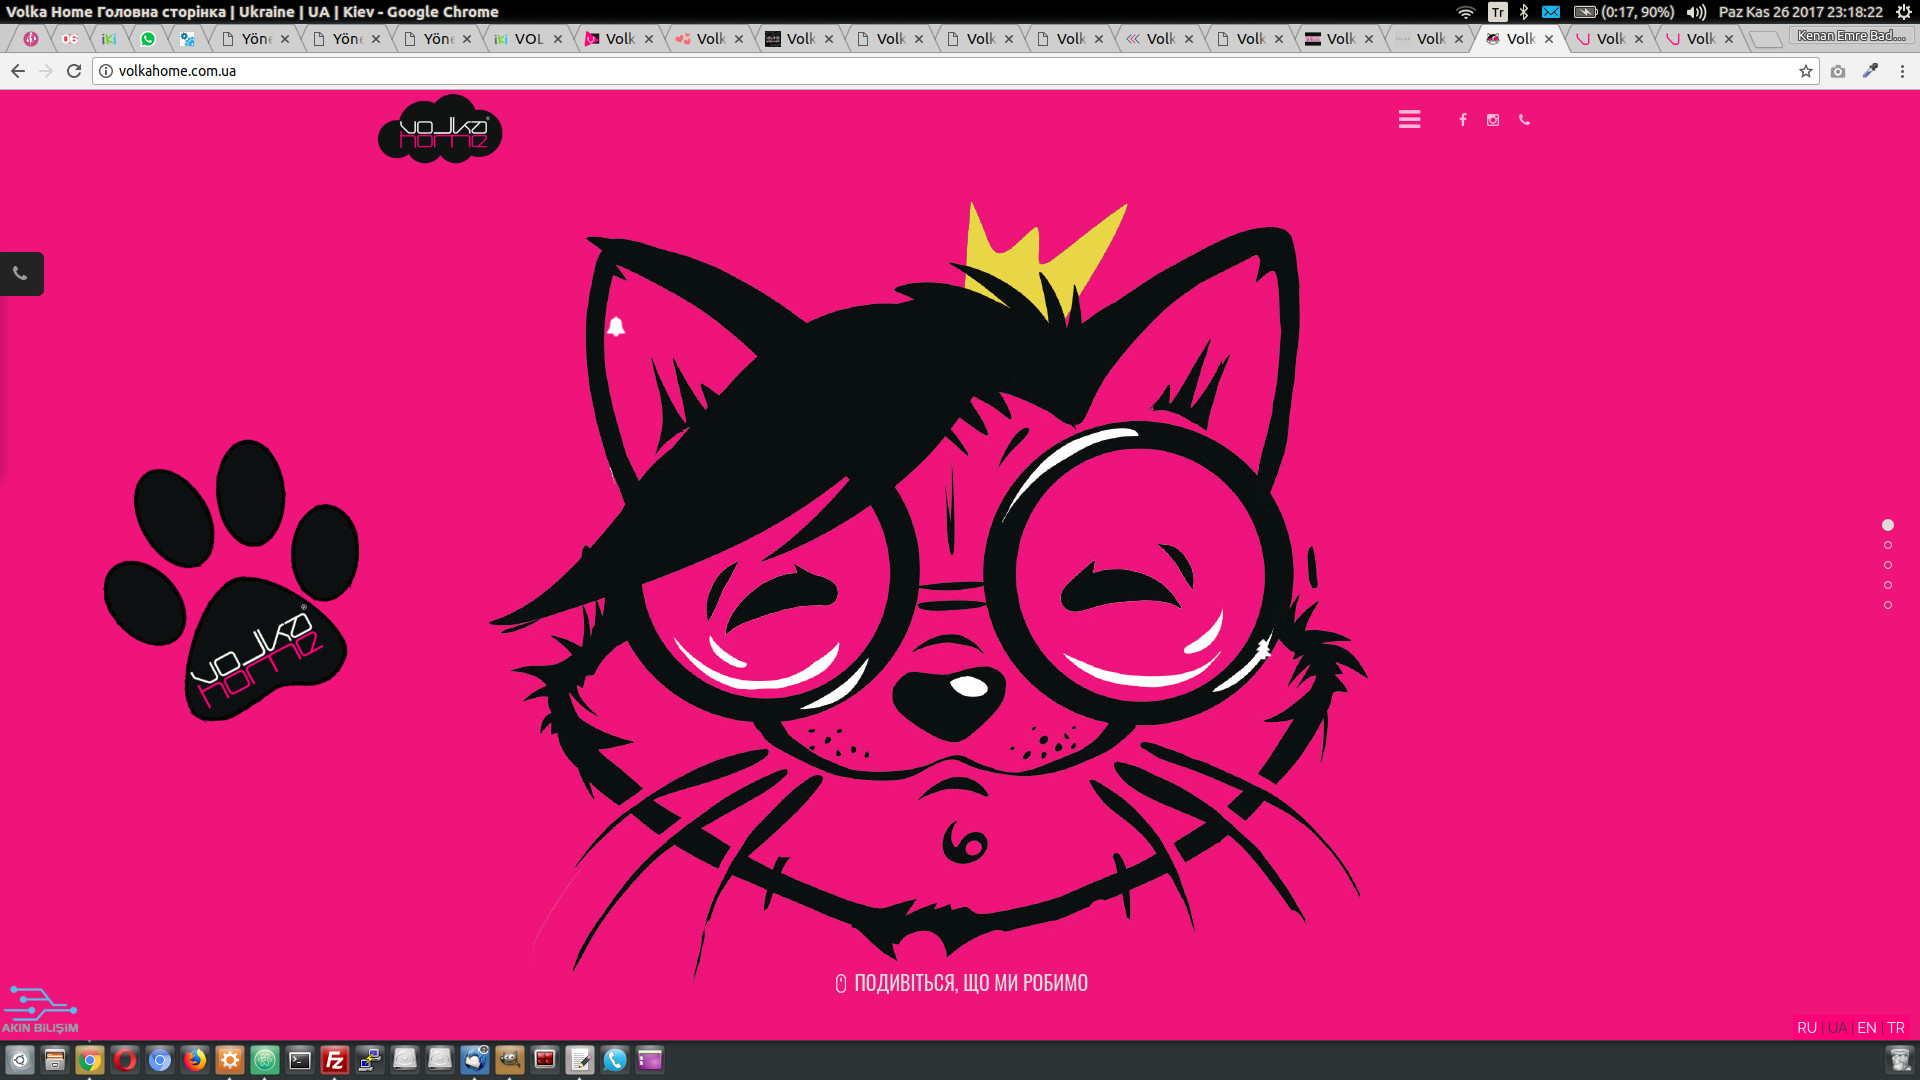The image size is (1920, 1080).
Task: Reload the current page
Action: click(x=74, y=71)
